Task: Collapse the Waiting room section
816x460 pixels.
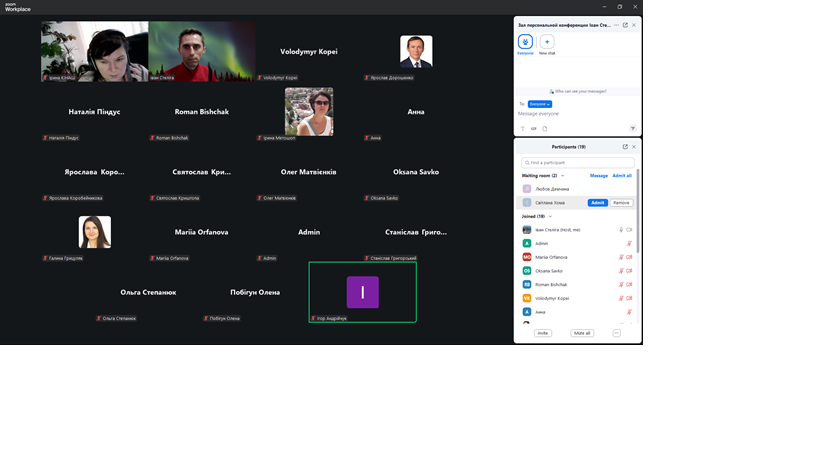Action: (x=563, y=176)
